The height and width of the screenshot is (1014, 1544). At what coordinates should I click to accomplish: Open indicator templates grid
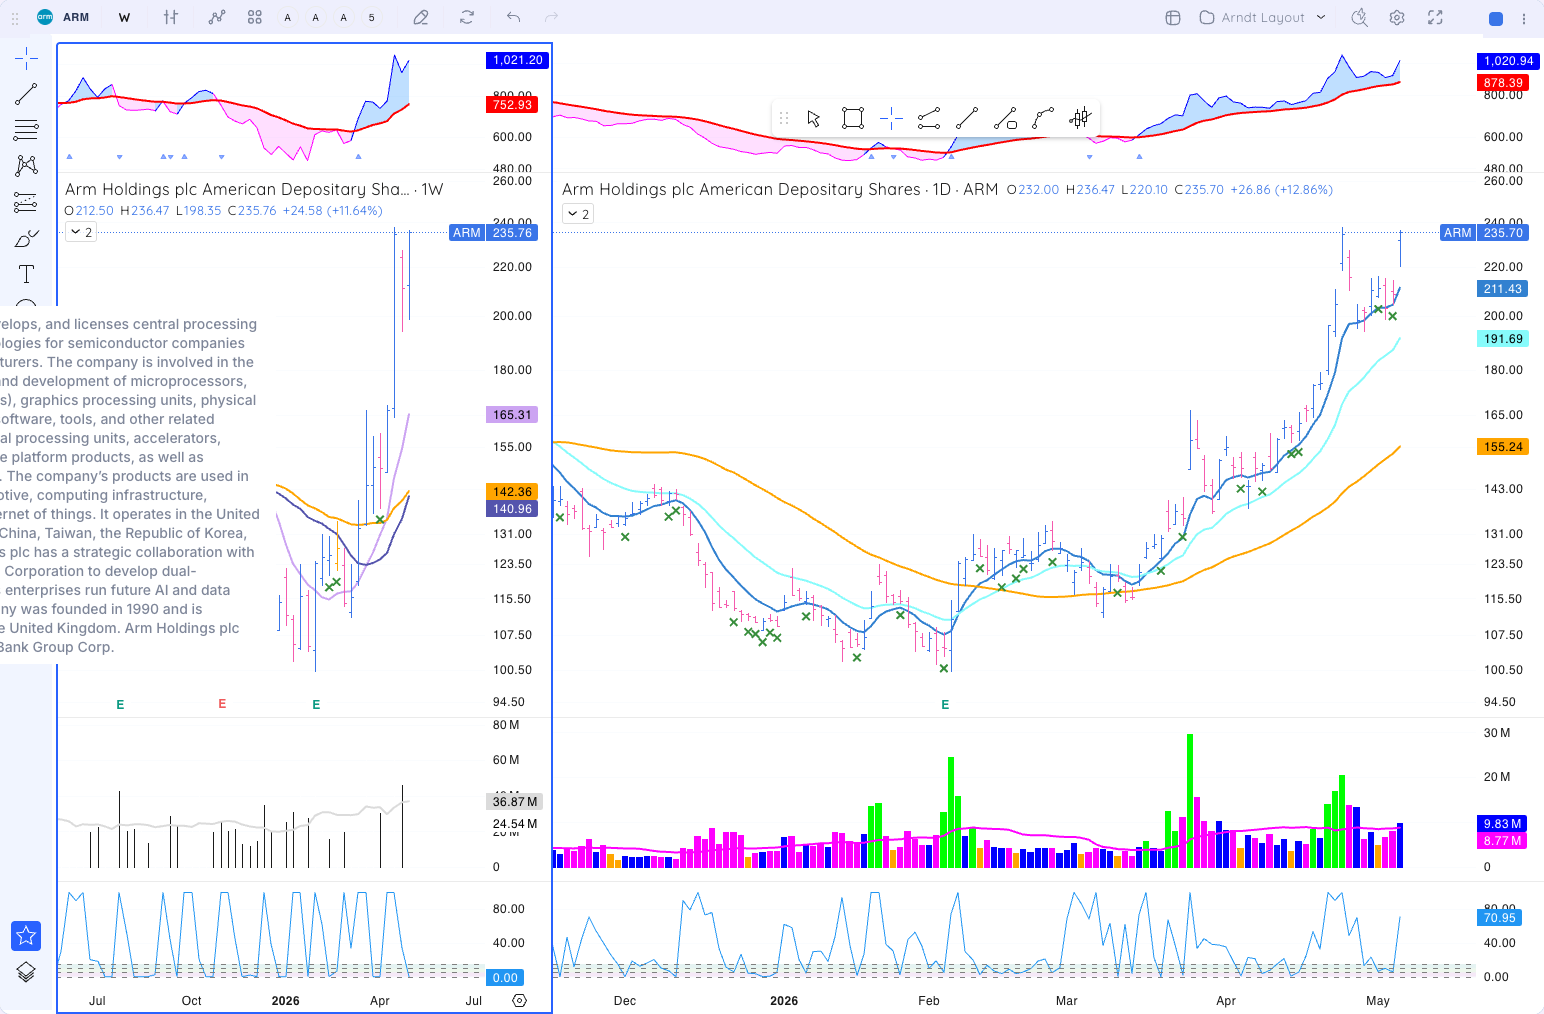(255, 17)
